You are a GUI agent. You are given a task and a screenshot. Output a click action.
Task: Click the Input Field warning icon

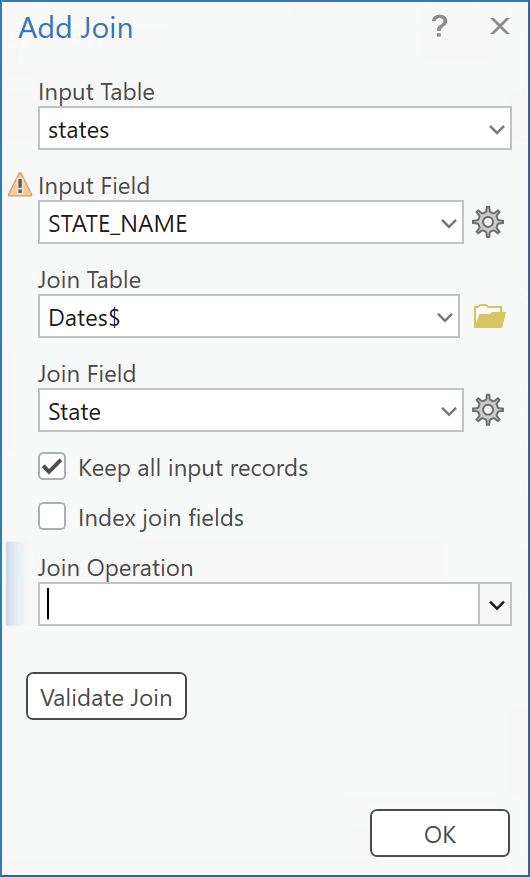[x=20, y=185]
